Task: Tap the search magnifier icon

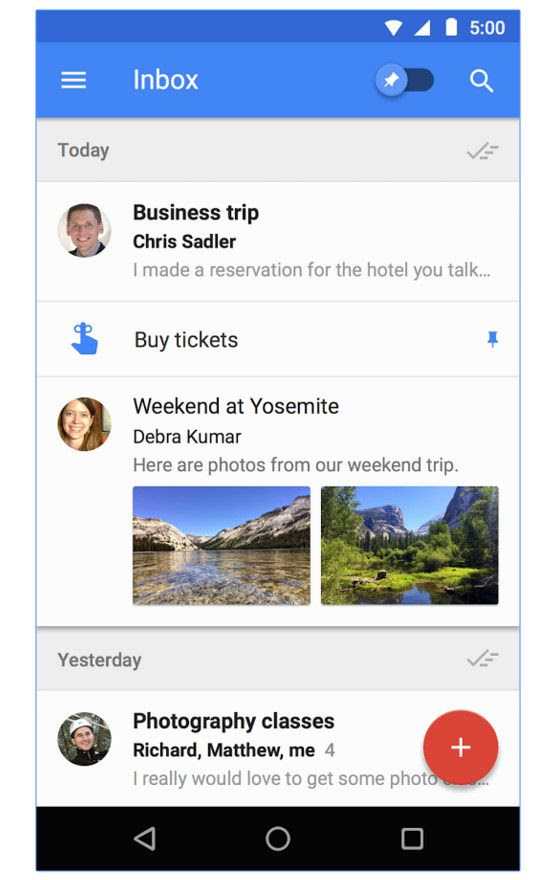Action: pyautogui.click(x=481, y=81)
